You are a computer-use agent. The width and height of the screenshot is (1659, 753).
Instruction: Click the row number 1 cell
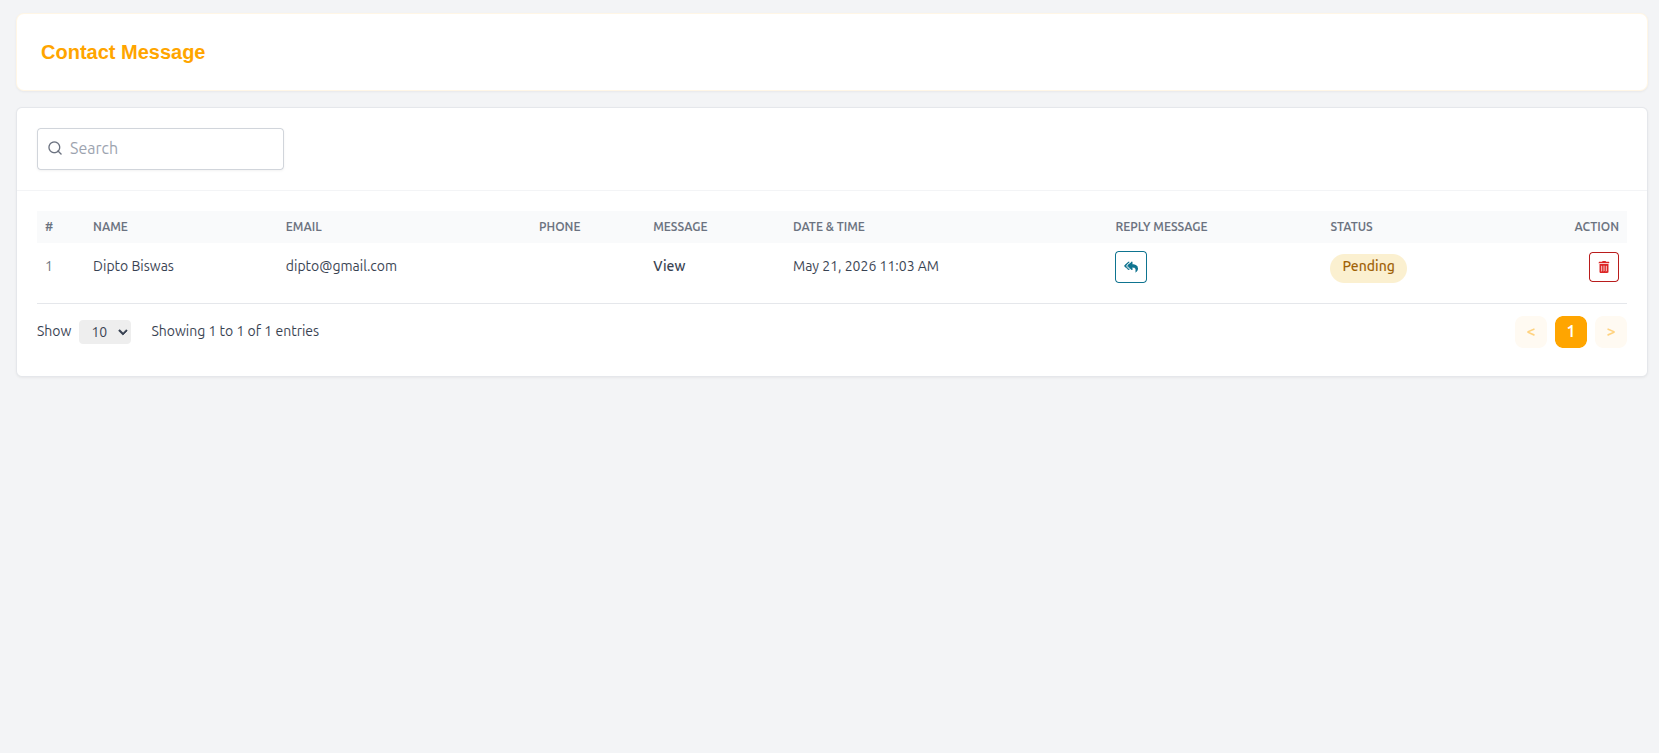[x=49, y=266]
